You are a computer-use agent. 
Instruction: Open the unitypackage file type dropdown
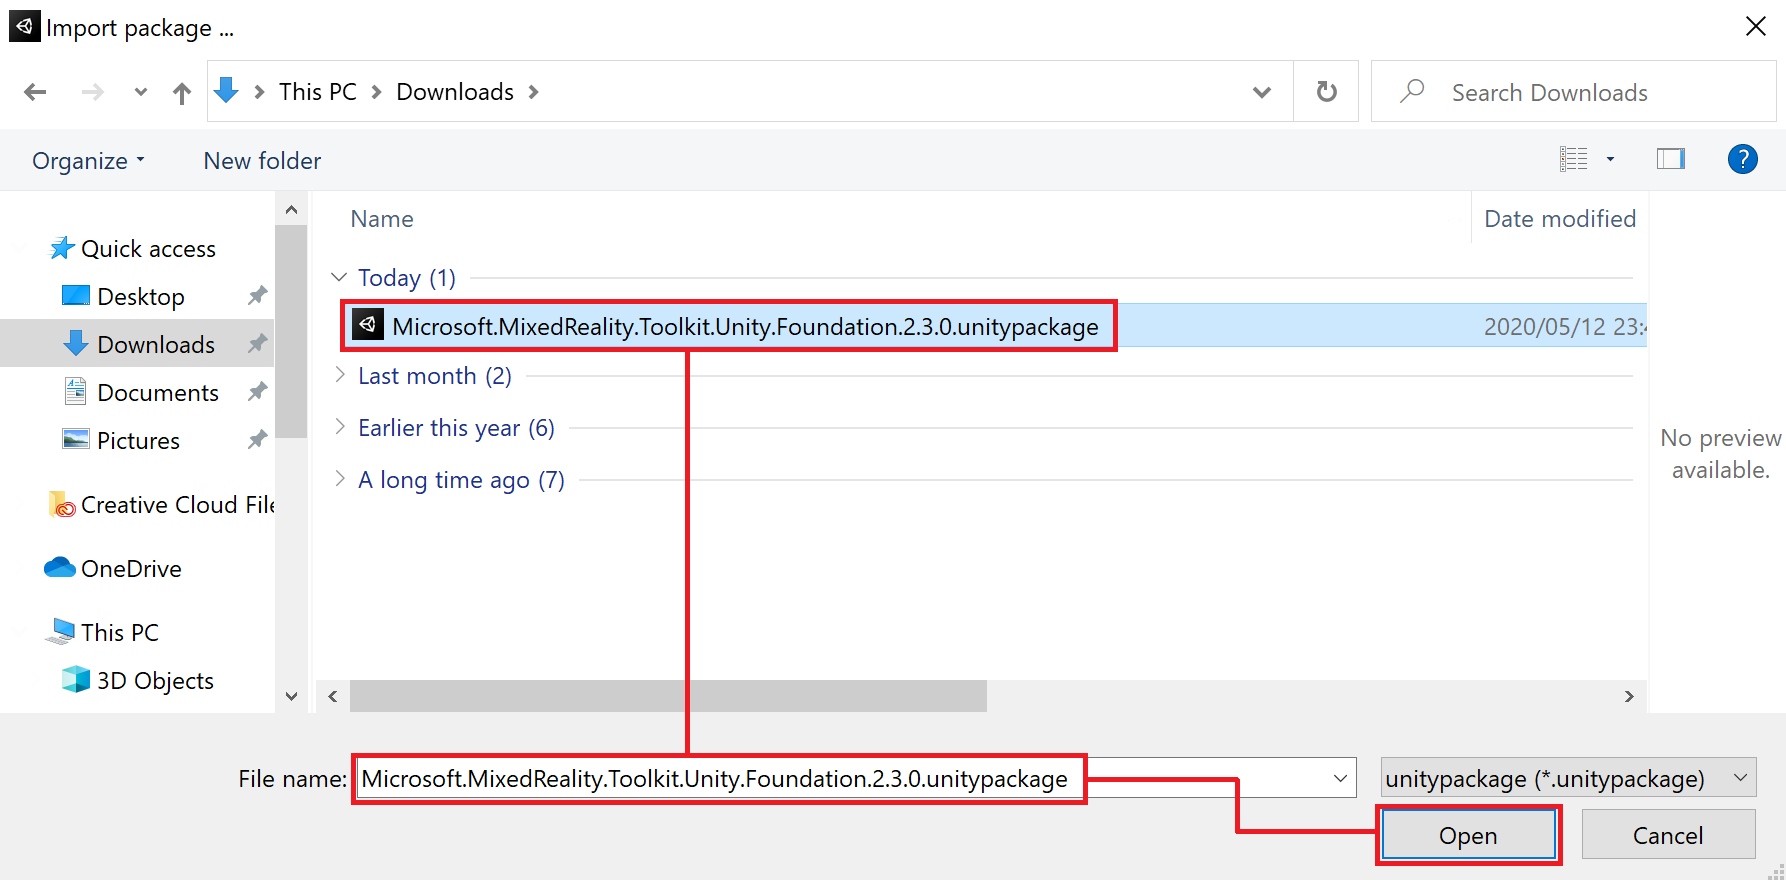coord(1568,778)
